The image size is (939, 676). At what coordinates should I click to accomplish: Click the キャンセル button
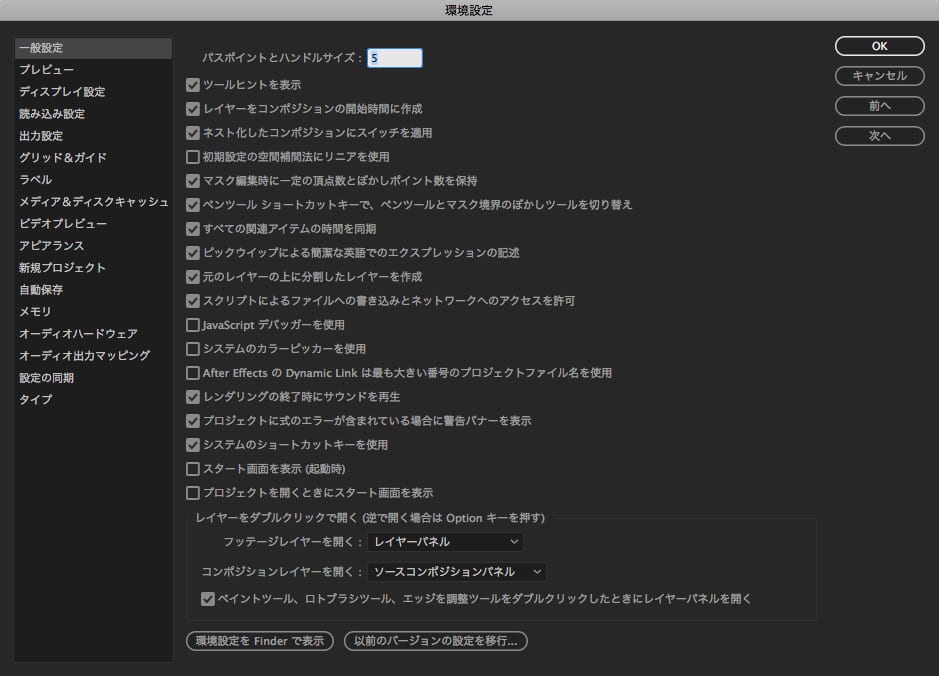(877, 76)
